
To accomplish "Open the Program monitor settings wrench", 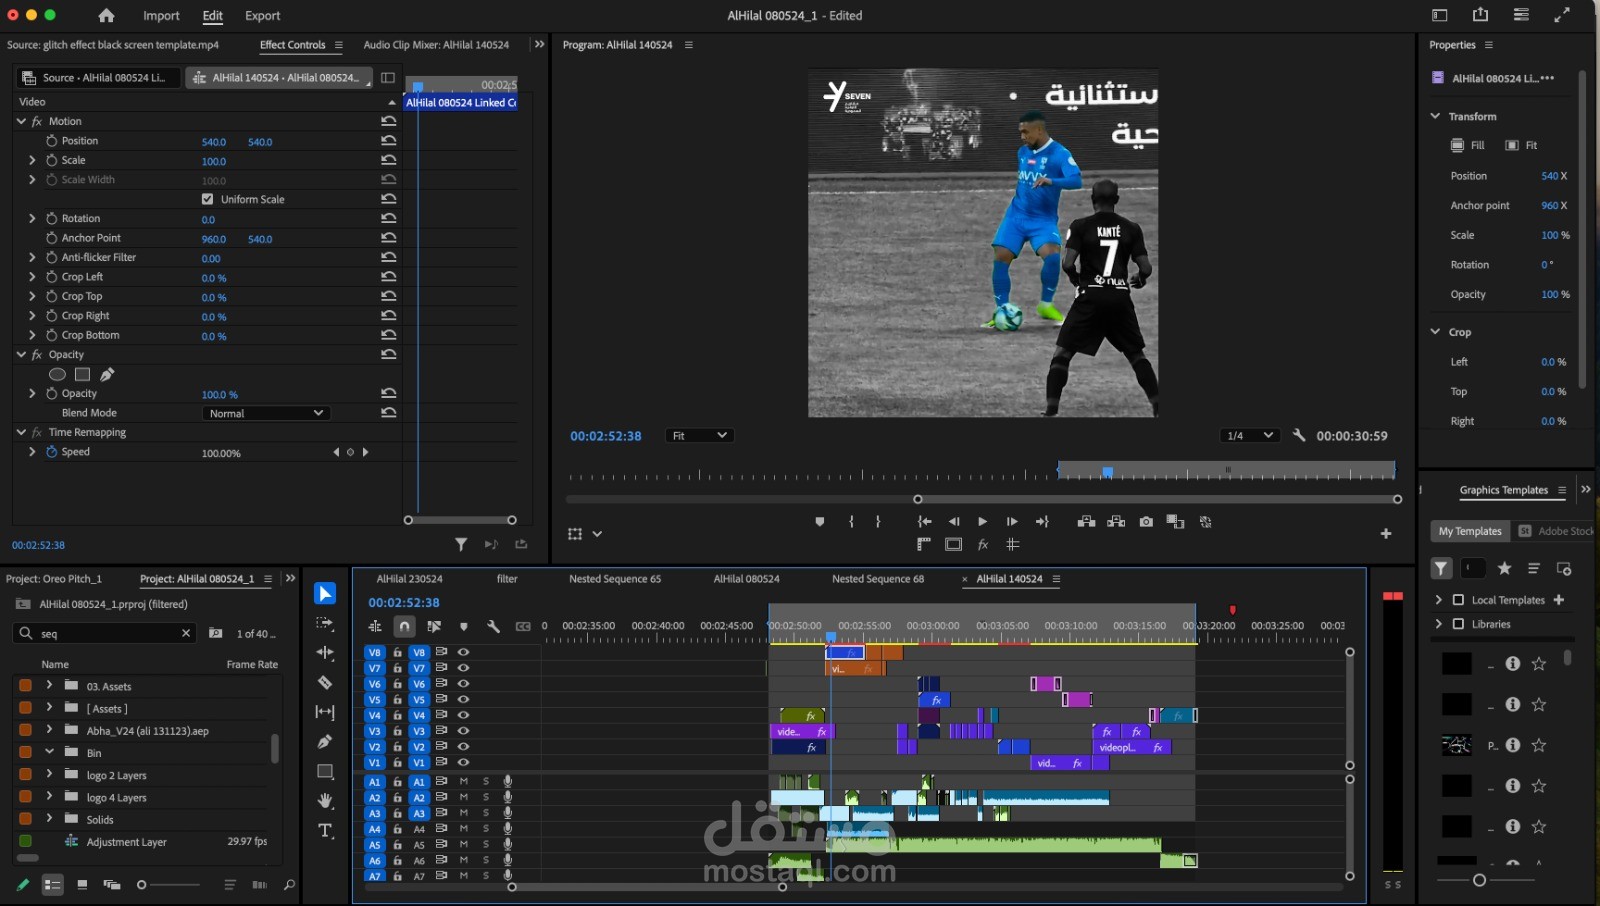I will [x=1299, y=436].
